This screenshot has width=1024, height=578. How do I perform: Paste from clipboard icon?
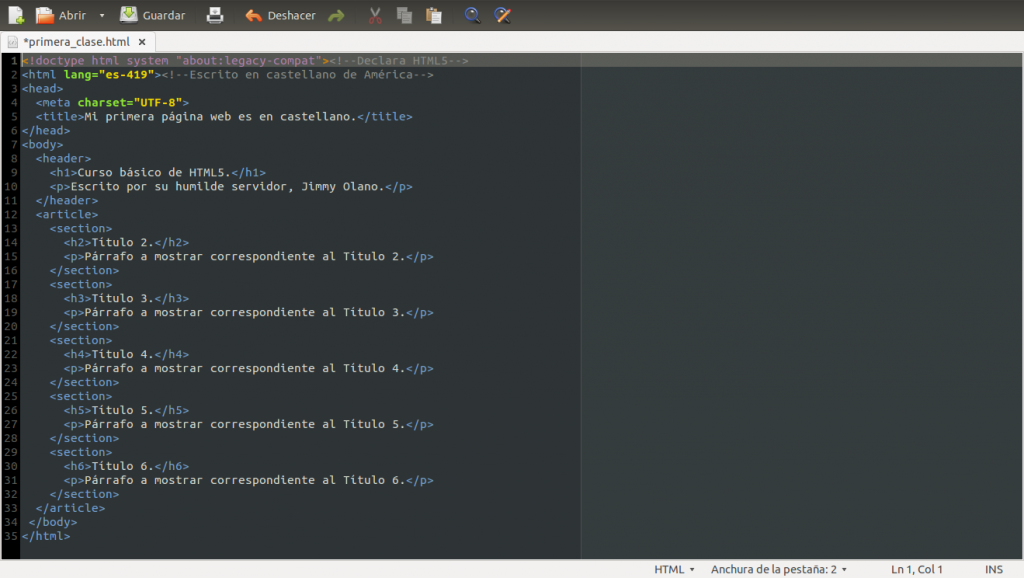(433, 15)
